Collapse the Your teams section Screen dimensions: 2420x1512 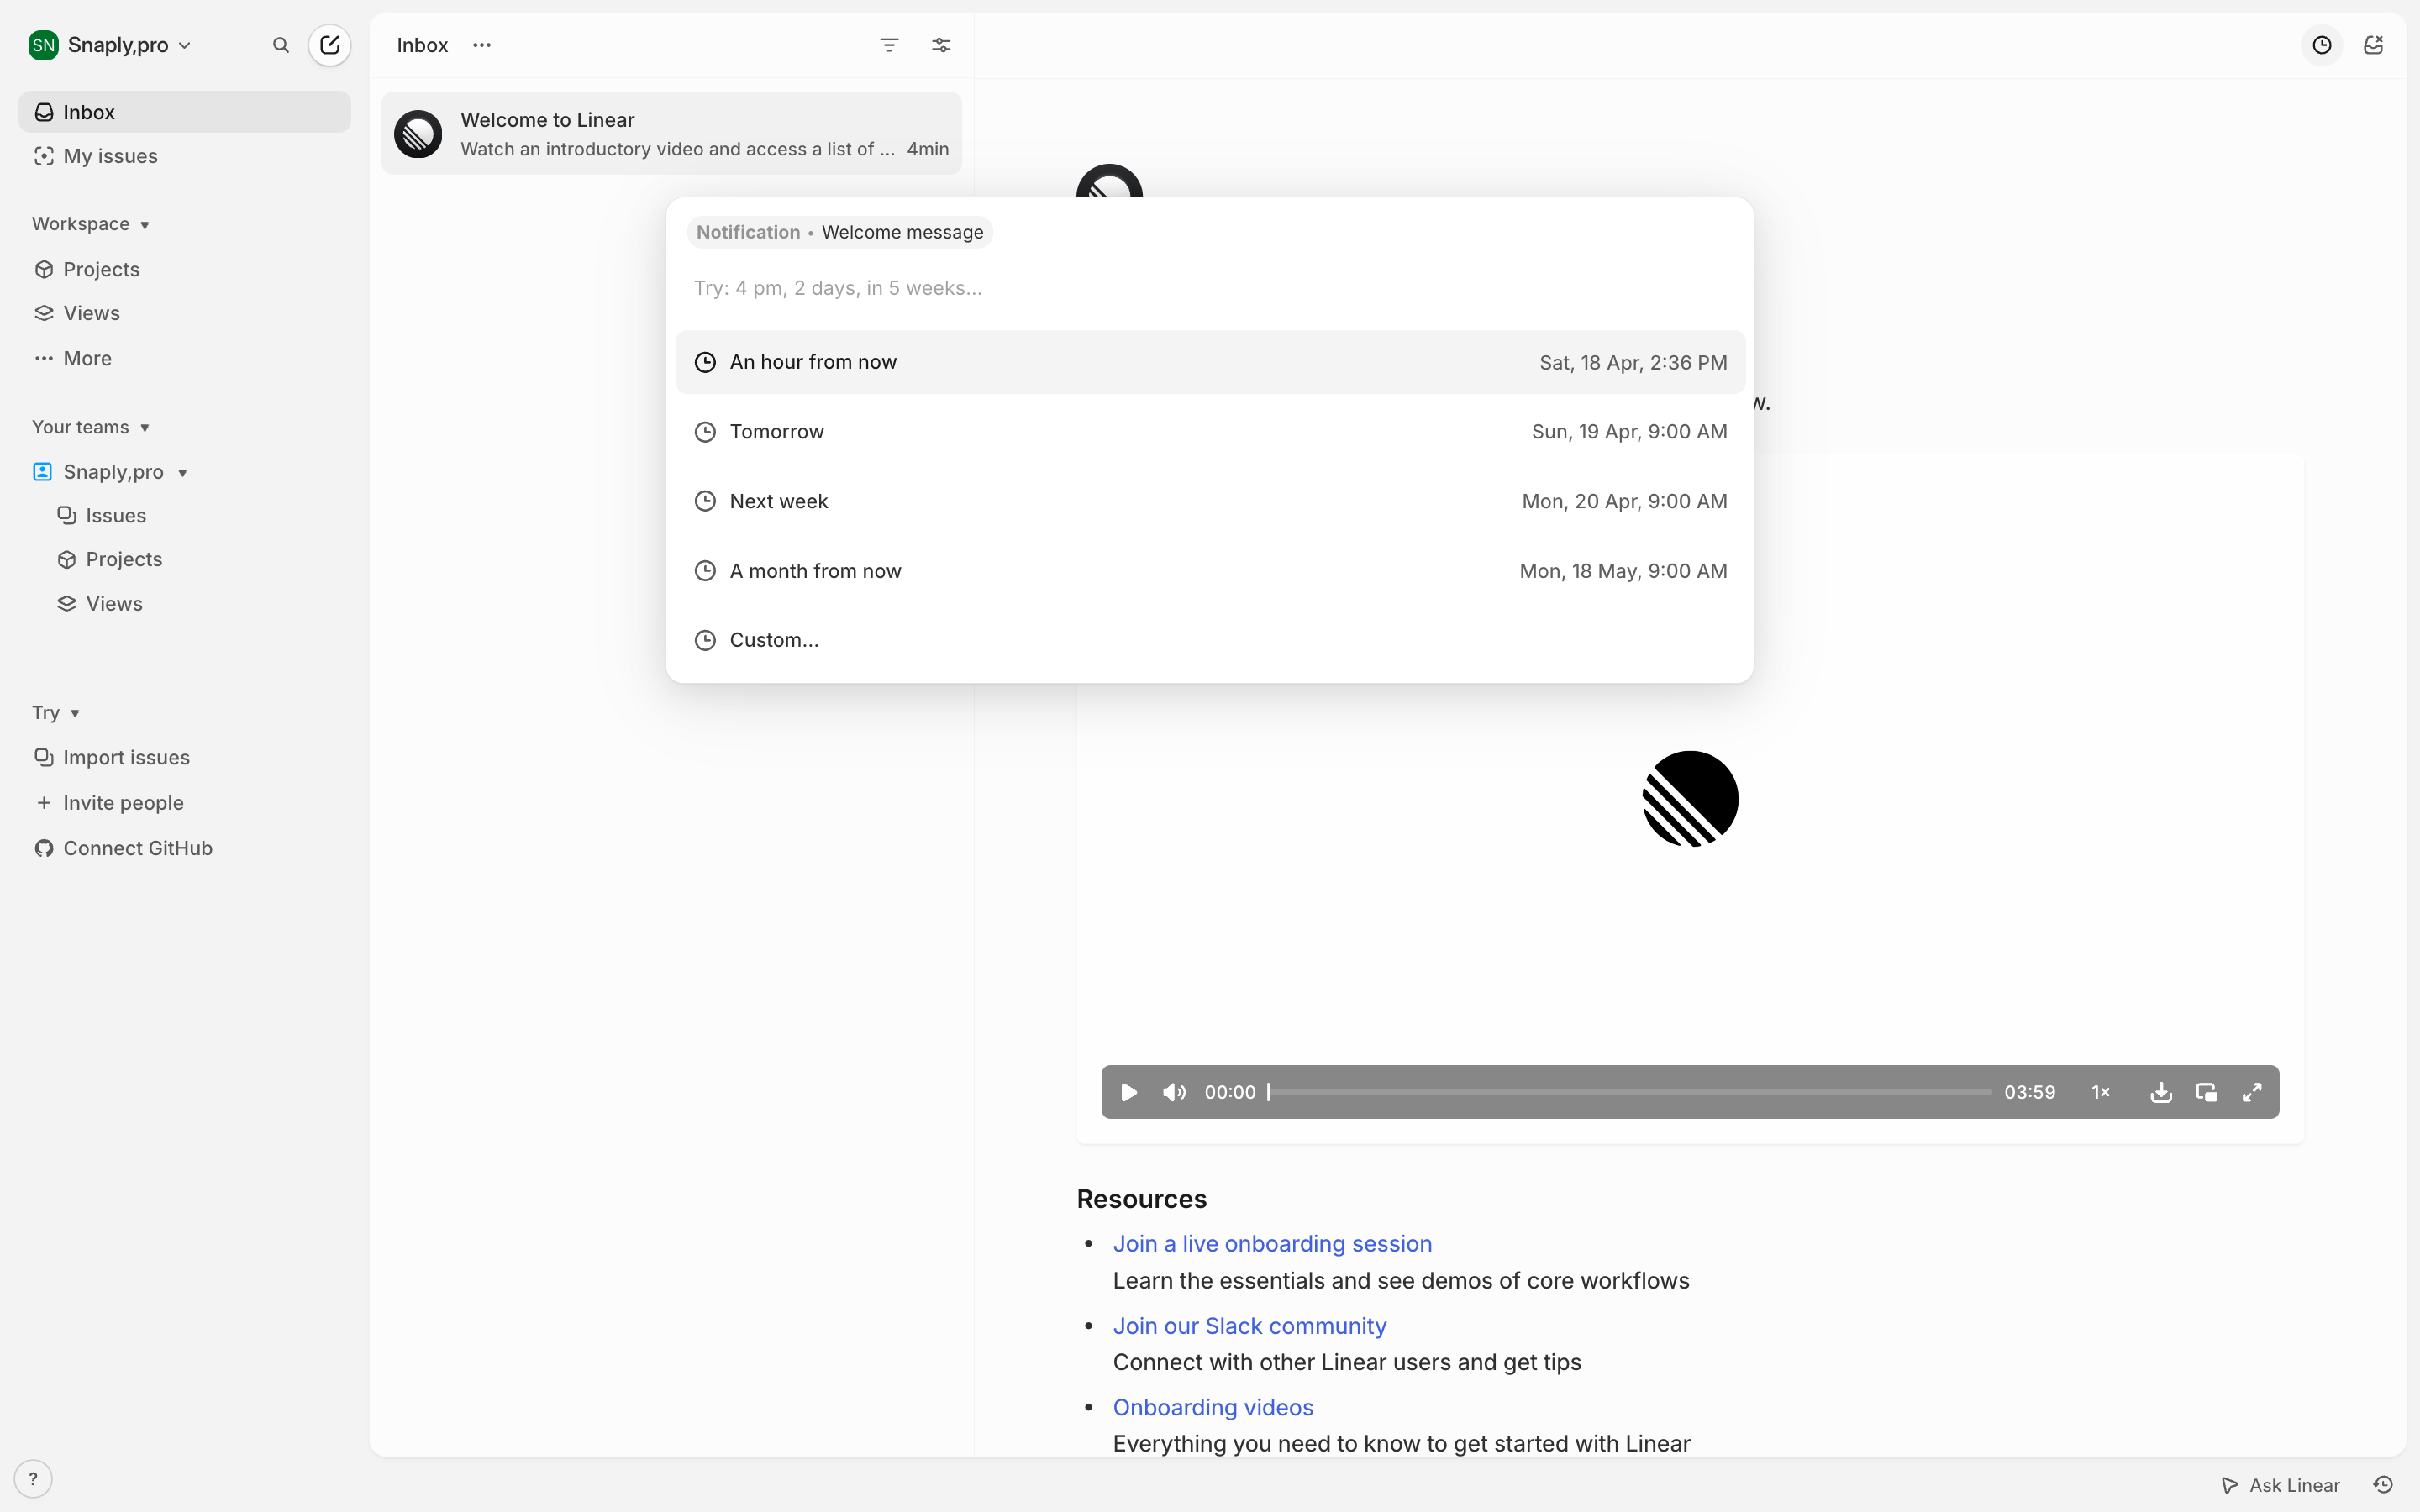(x=90, y=427)
